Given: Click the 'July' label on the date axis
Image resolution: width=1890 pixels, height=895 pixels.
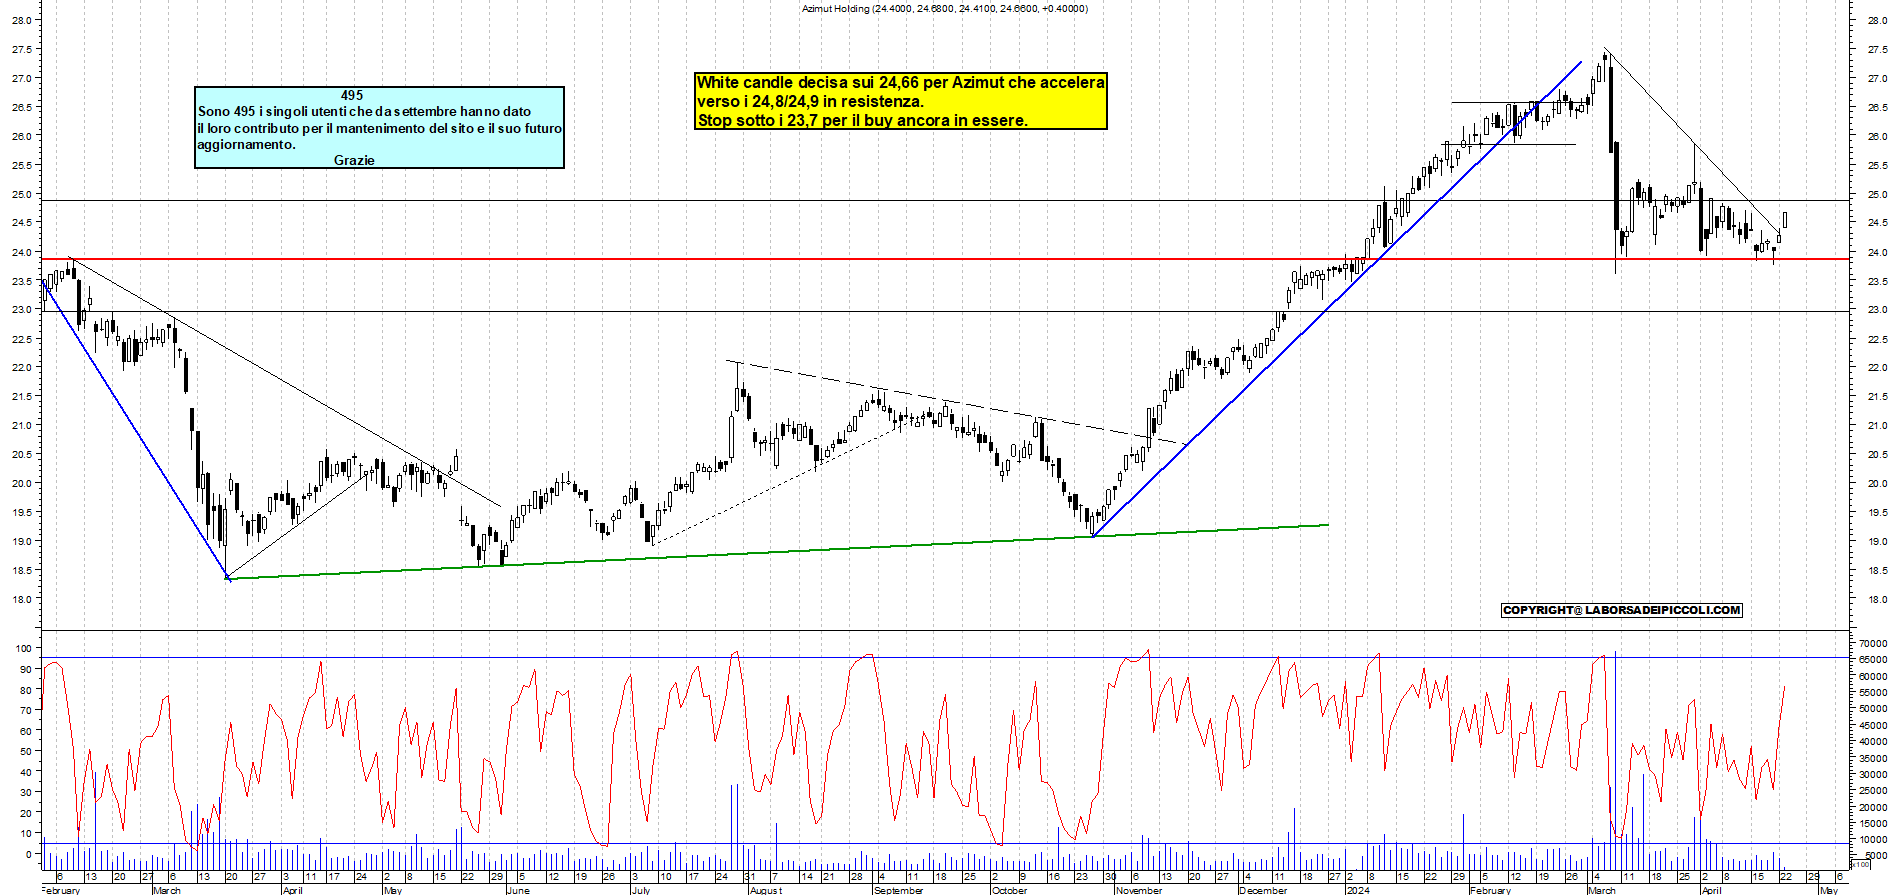Looking at the screenshot, I should [x=641, y=890].
